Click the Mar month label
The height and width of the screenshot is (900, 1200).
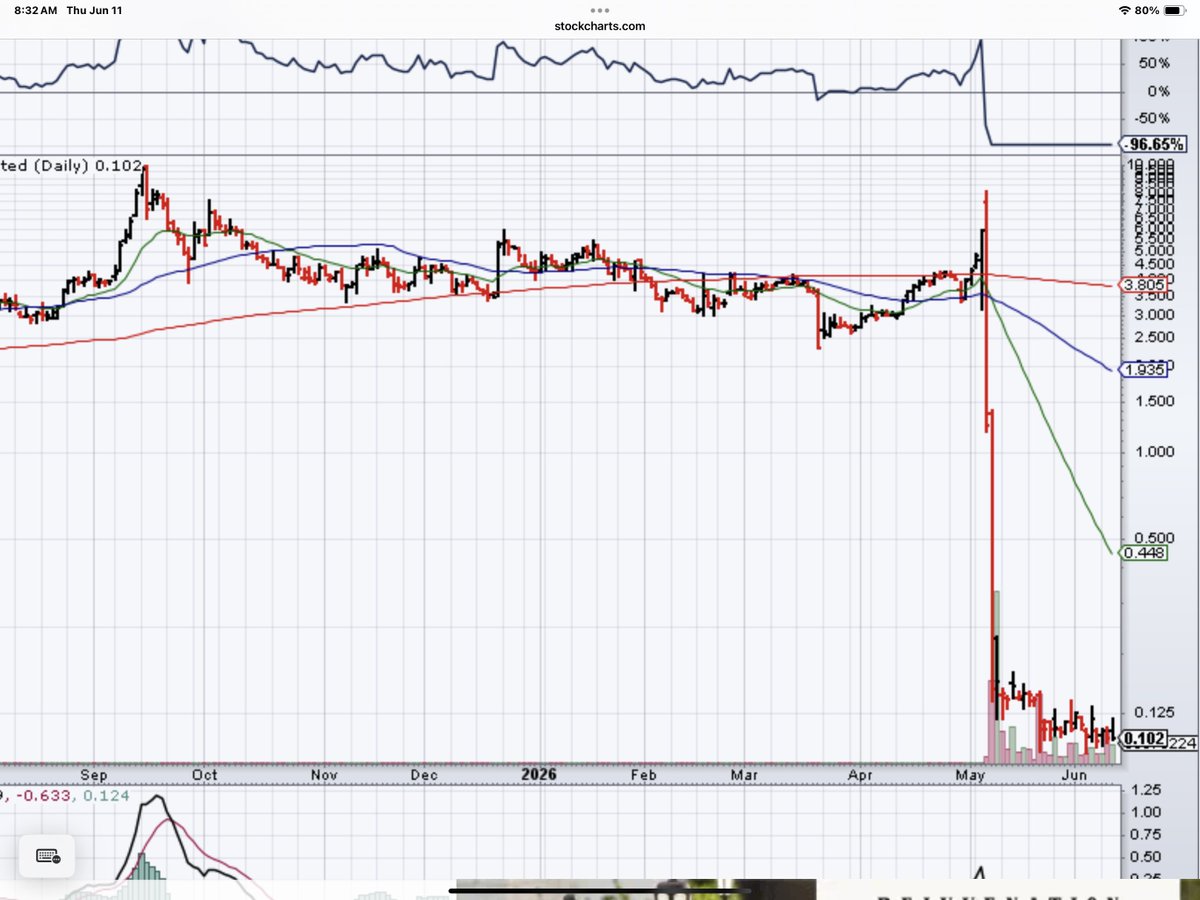[x=743, y=774]
